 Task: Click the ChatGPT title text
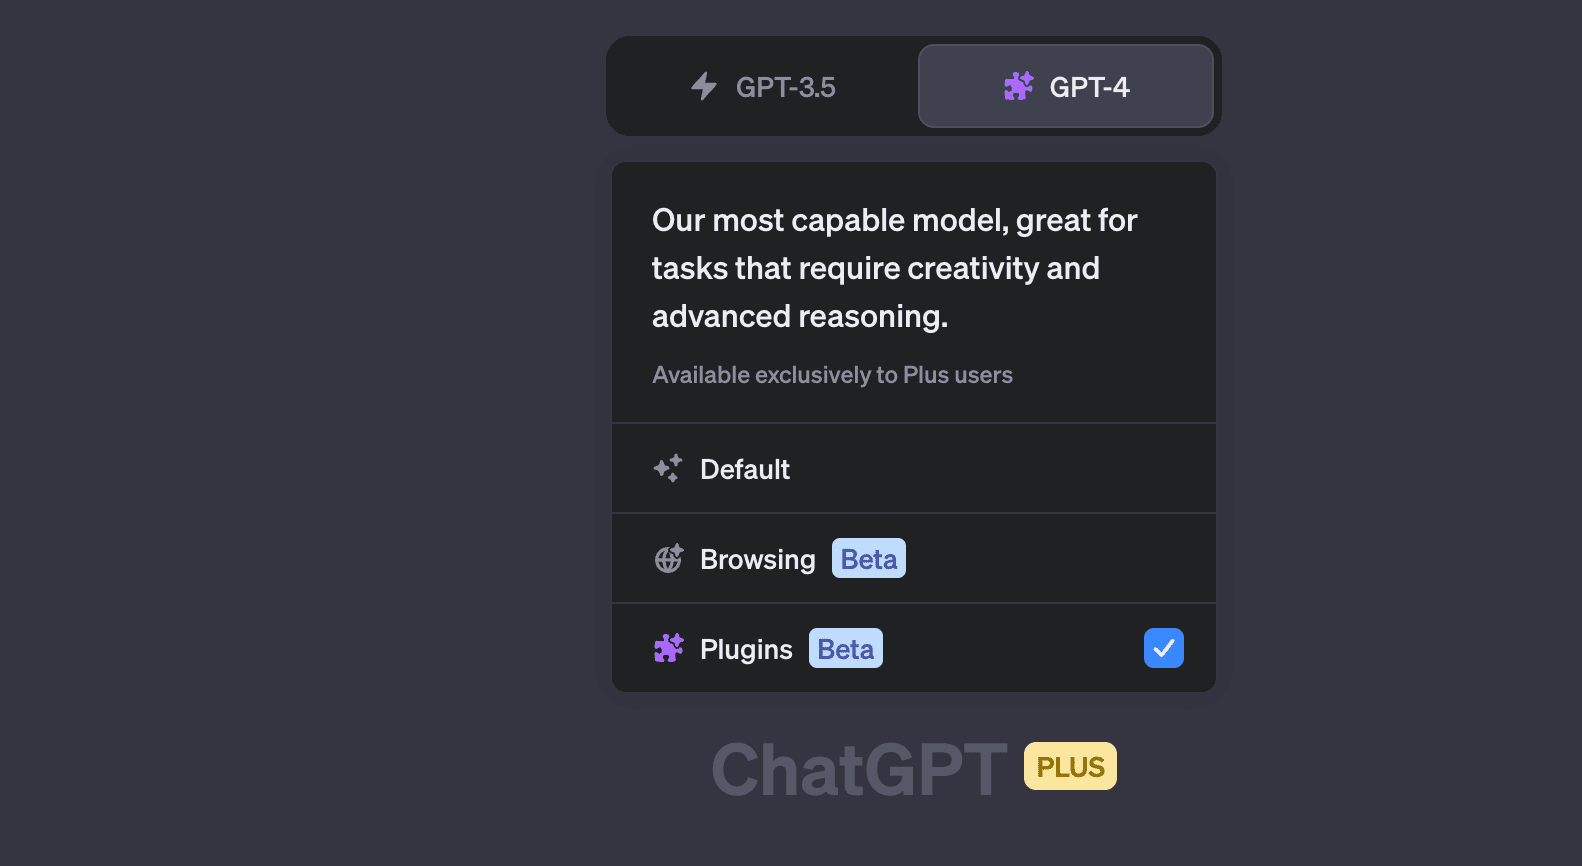tap(859, 769)
